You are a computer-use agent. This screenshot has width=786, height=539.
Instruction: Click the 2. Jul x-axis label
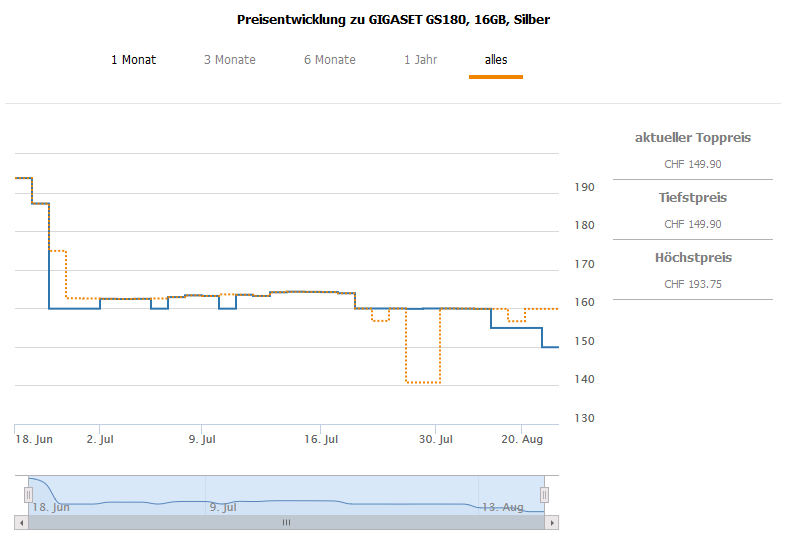pos(100,439)
